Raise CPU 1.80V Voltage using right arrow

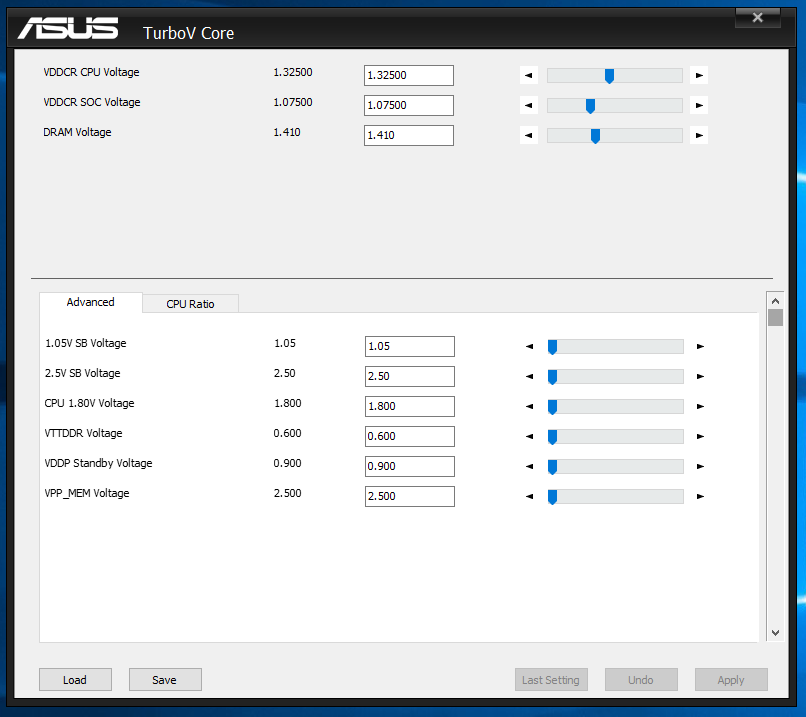pyautogui.click(x=700, y=407)
